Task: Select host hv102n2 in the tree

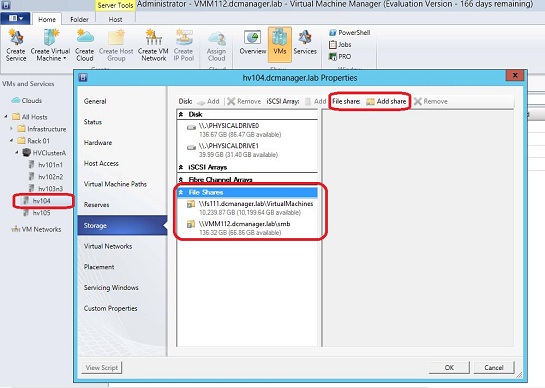Action: tap(46, 177)
